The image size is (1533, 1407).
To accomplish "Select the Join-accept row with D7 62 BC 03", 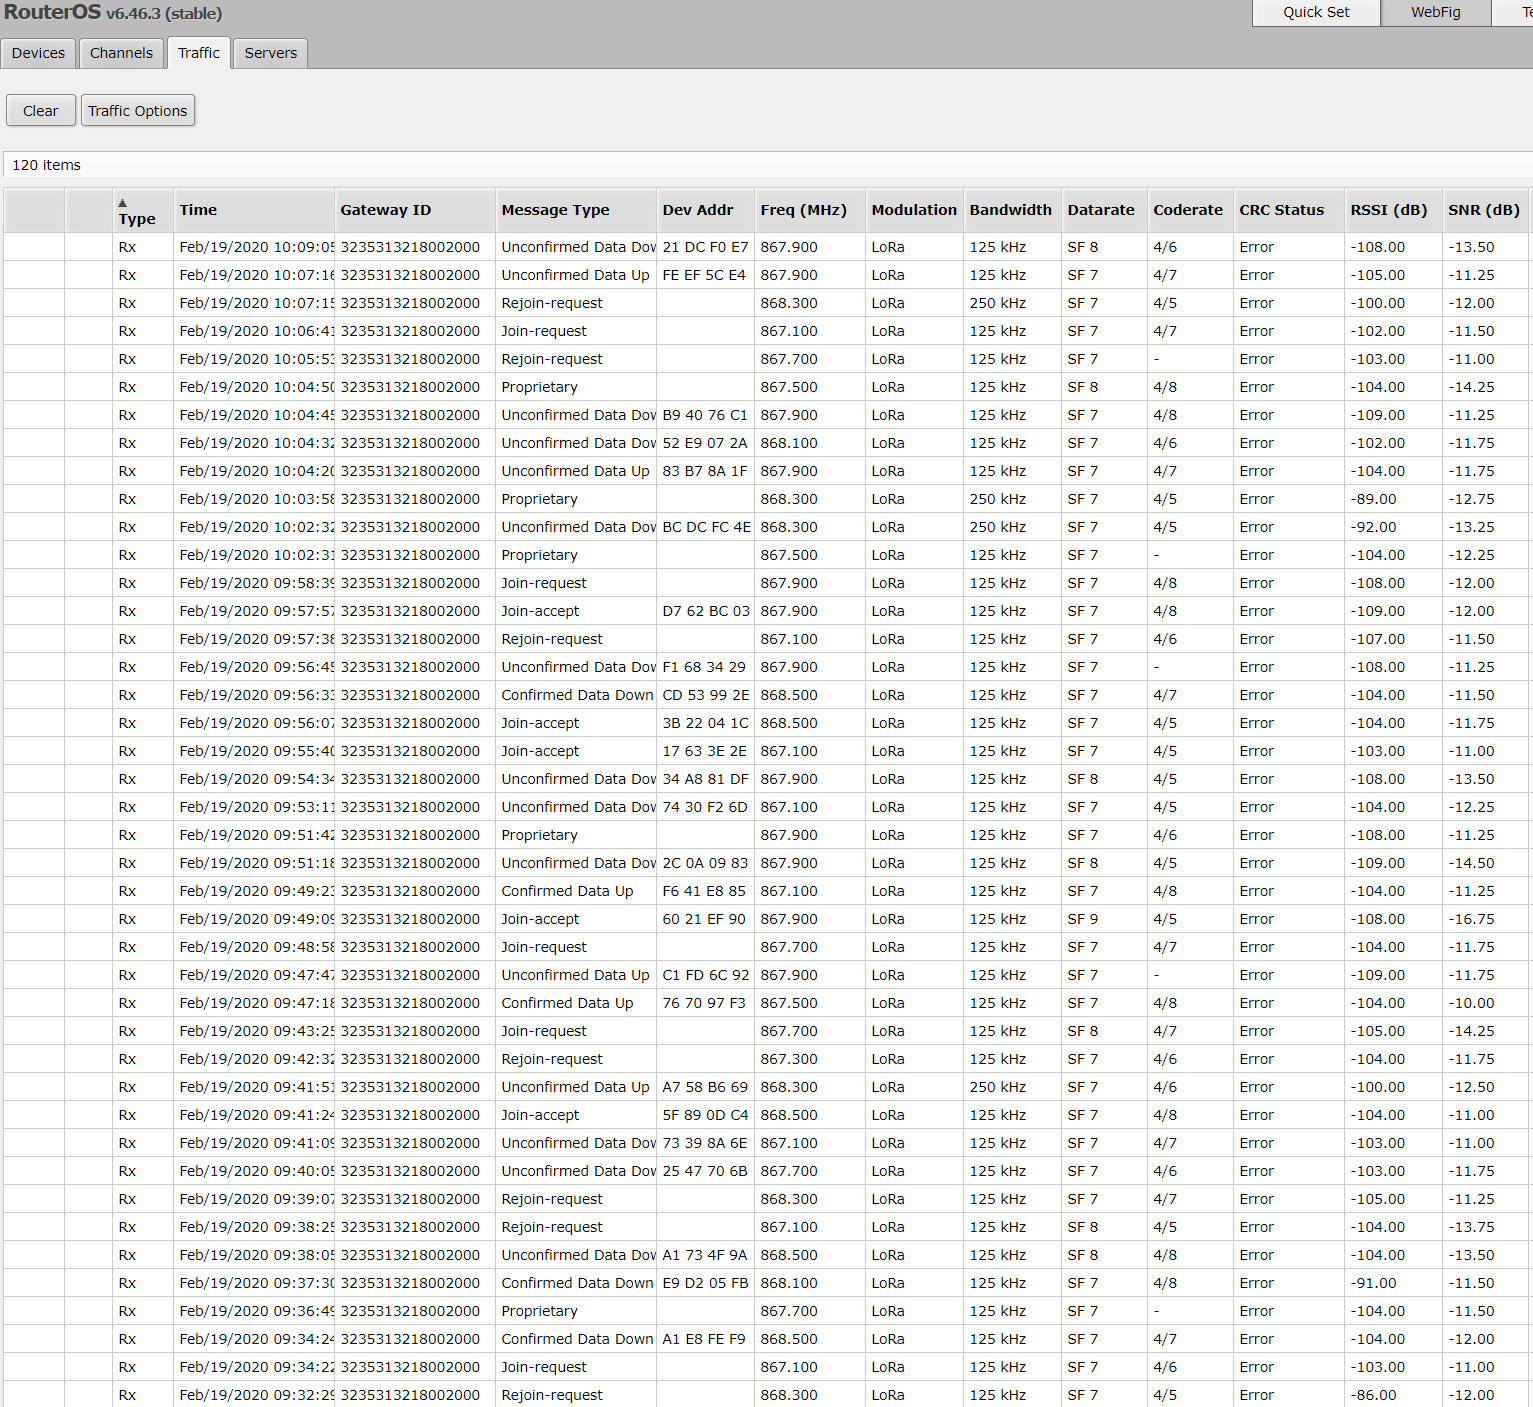I will pyautogui.click(x=705, y=611).
